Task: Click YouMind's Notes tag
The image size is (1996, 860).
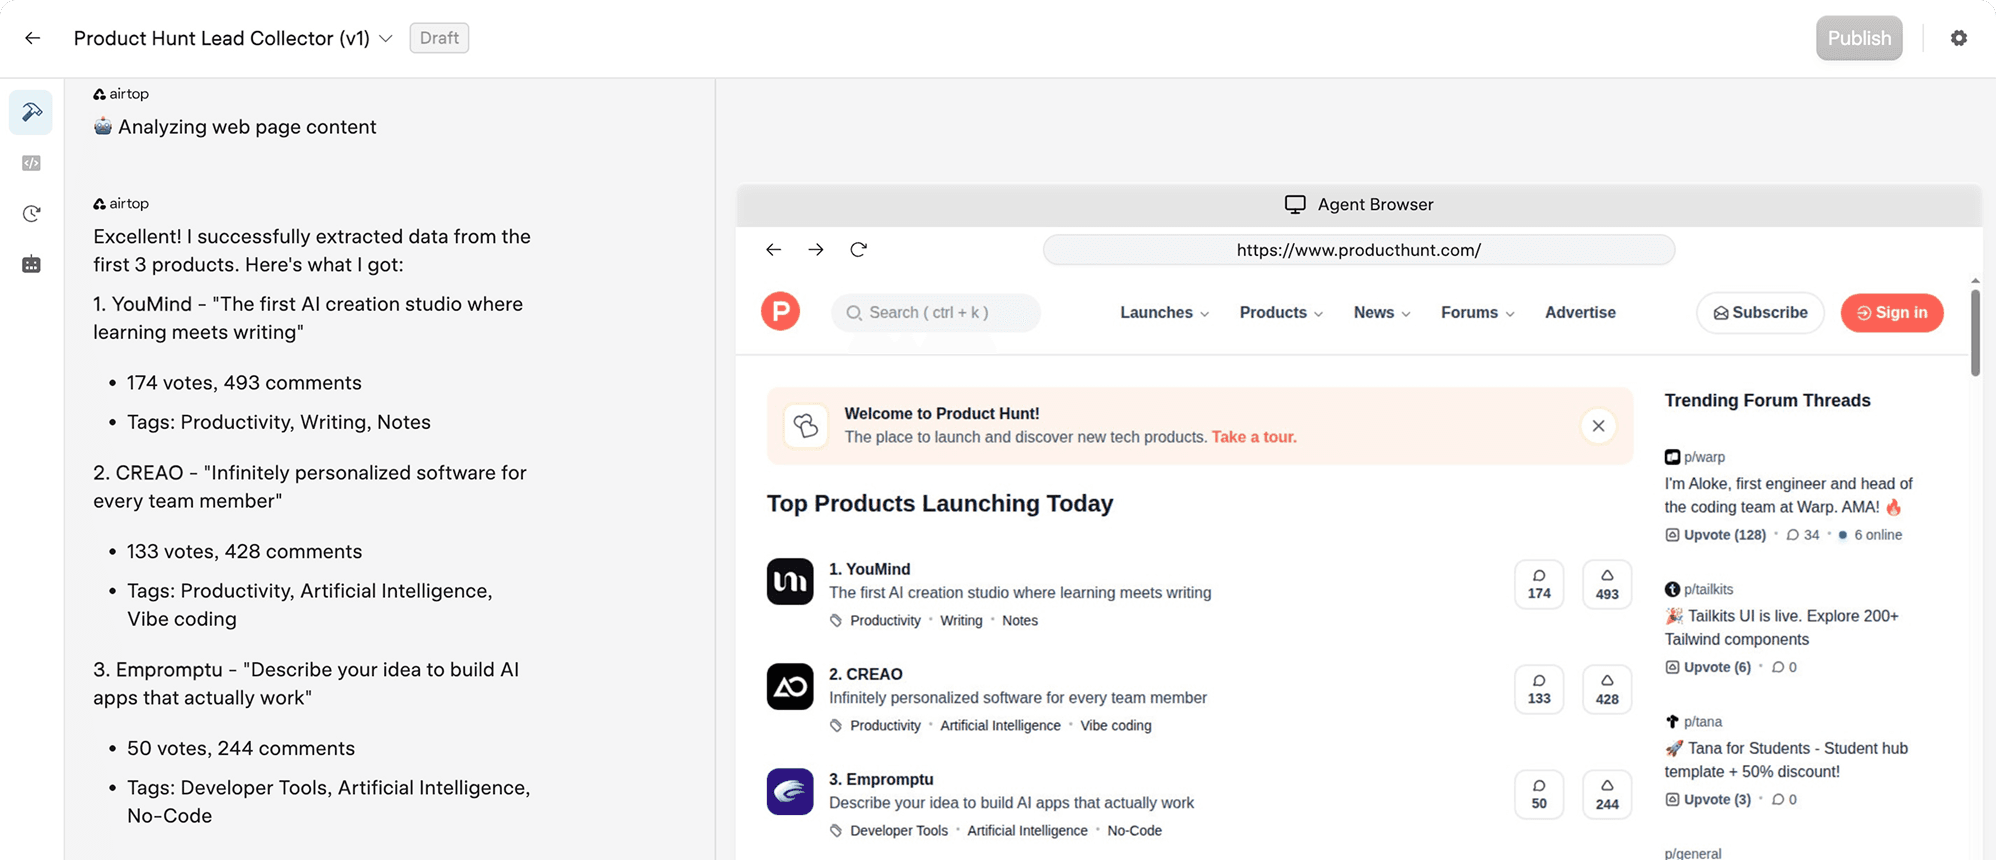Action: [x=1019, y=620]
